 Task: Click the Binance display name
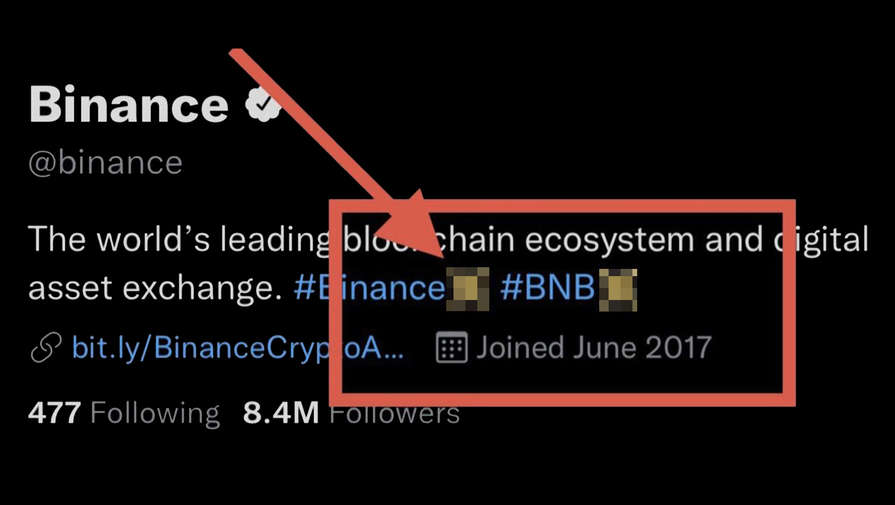(129, 104)
